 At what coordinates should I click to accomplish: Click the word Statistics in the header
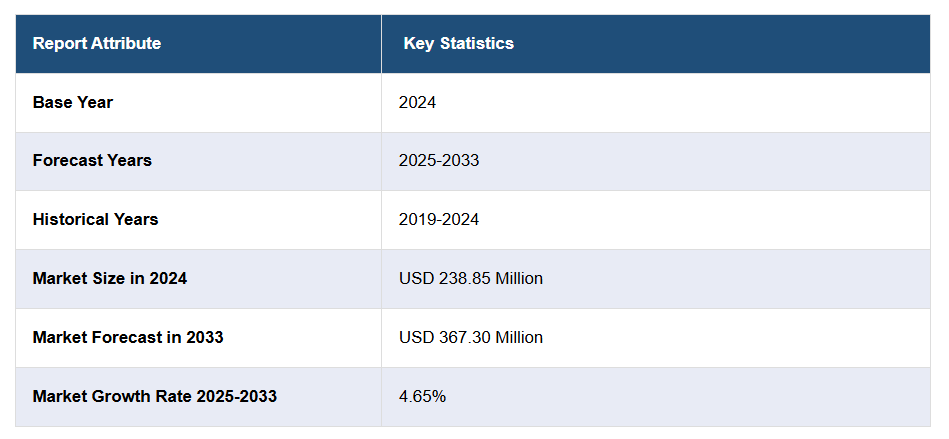[x=477, y=43]
